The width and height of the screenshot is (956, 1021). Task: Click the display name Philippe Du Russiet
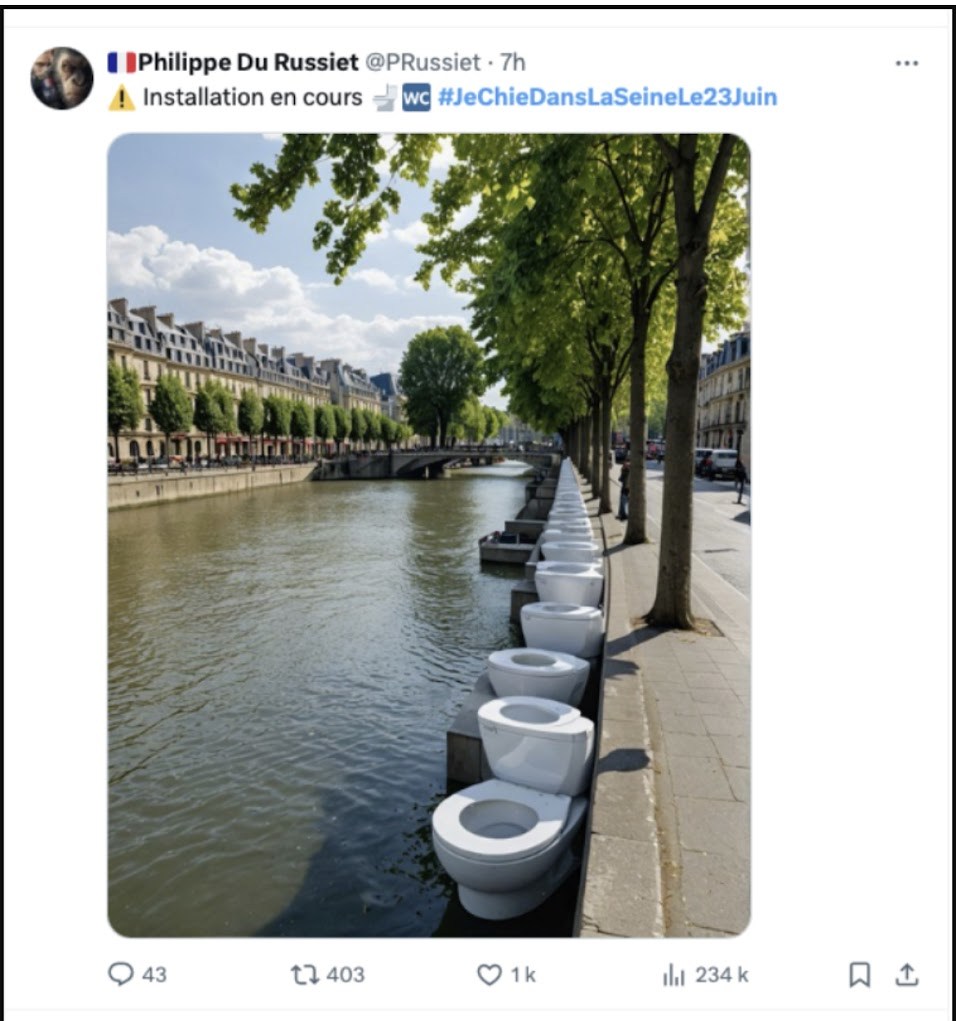tap(248, 63)
